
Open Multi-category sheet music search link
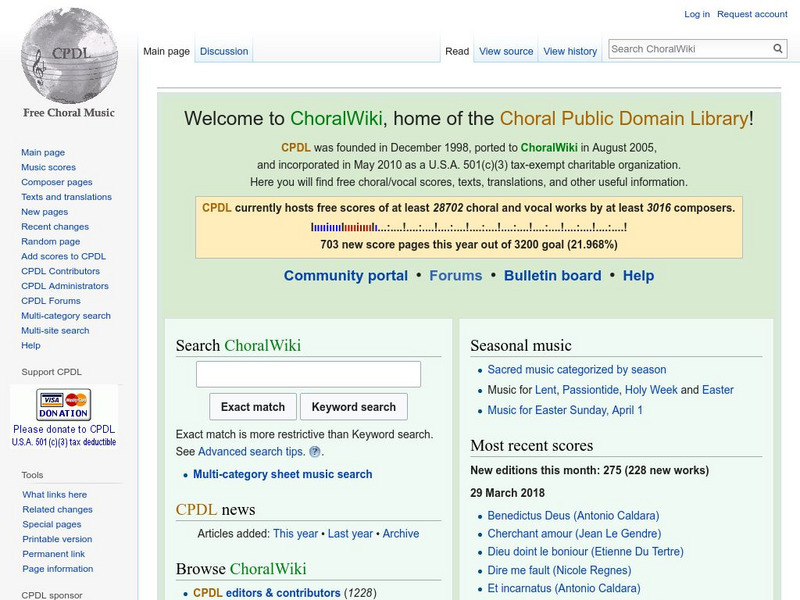(283, 474)
